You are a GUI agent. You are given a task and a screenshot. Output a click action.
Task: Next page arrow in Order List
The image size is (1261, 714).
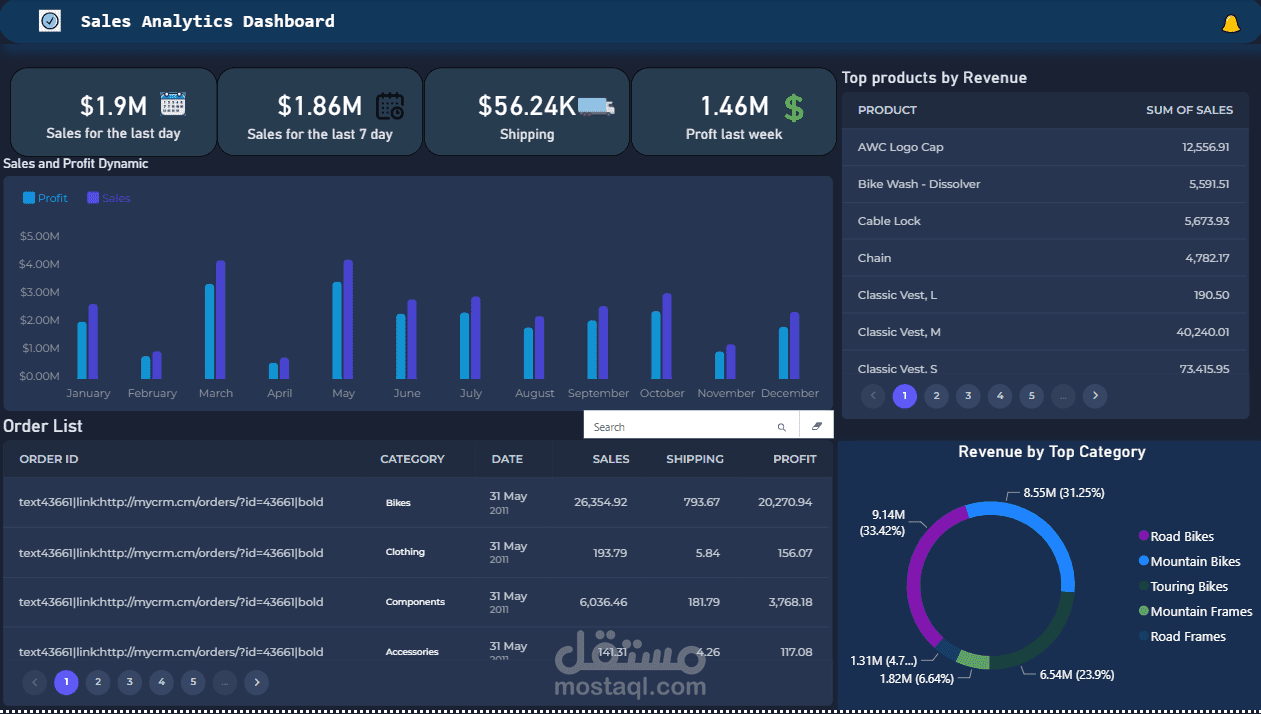(x=257, y=682)
